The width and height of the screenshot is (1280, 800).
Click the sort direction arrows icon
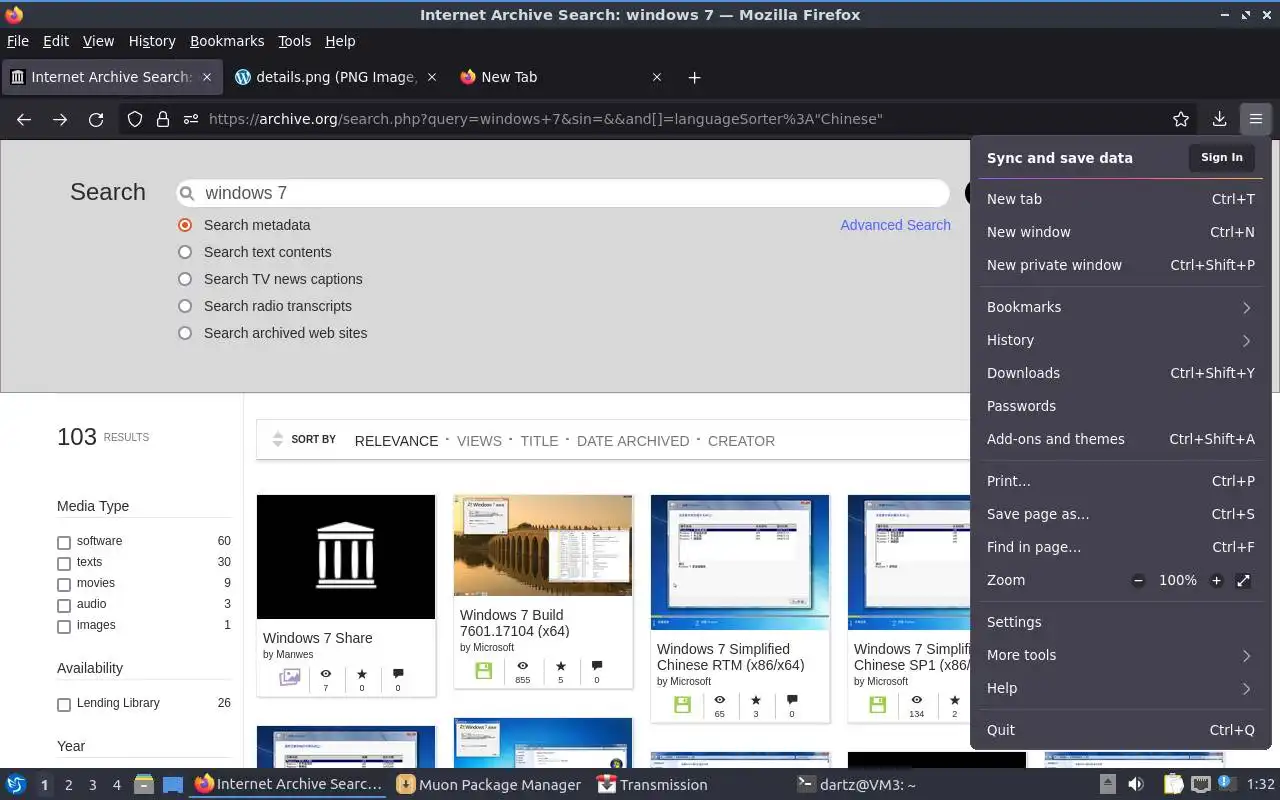pos(278,439)
